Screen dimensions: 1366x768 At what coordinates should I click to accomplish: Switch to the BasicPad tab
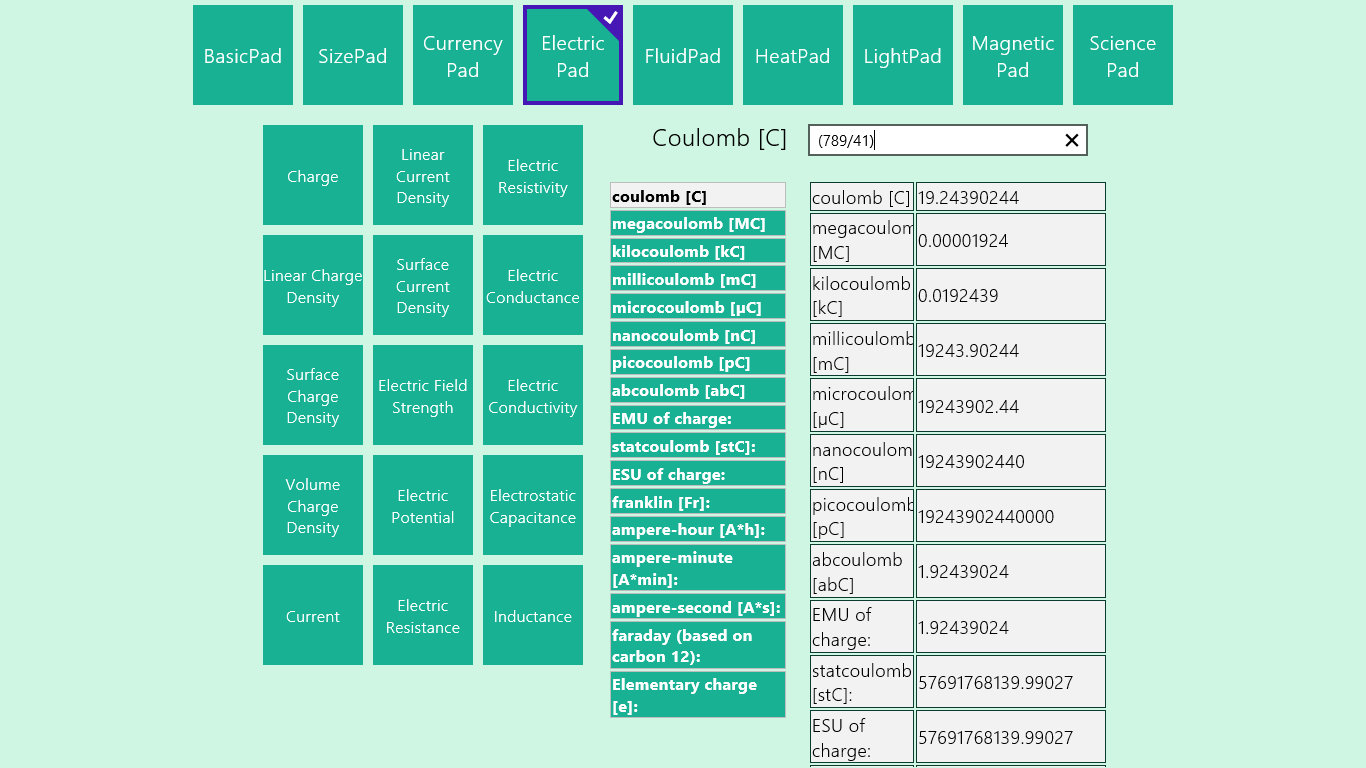pos(243,56)
